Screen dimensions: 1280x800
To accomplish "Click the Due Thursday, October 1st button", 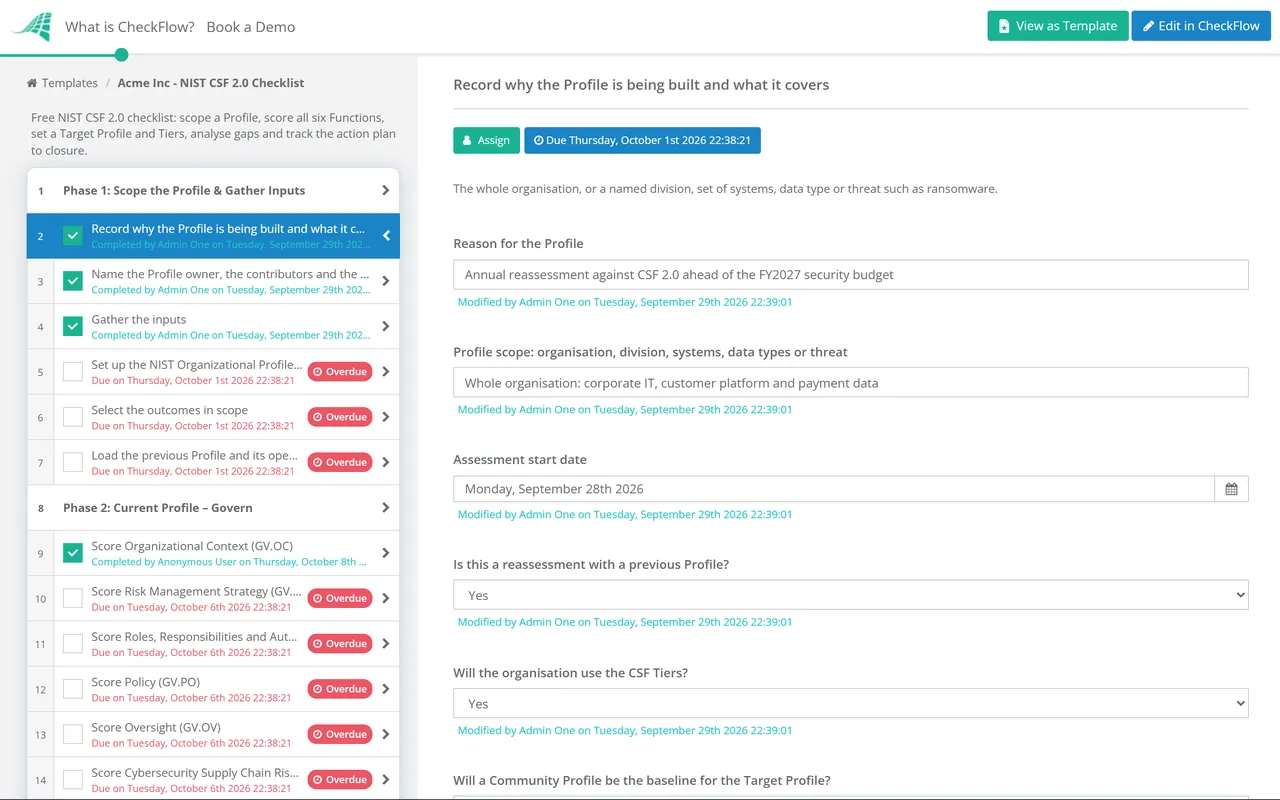I will tap(642, 140).
